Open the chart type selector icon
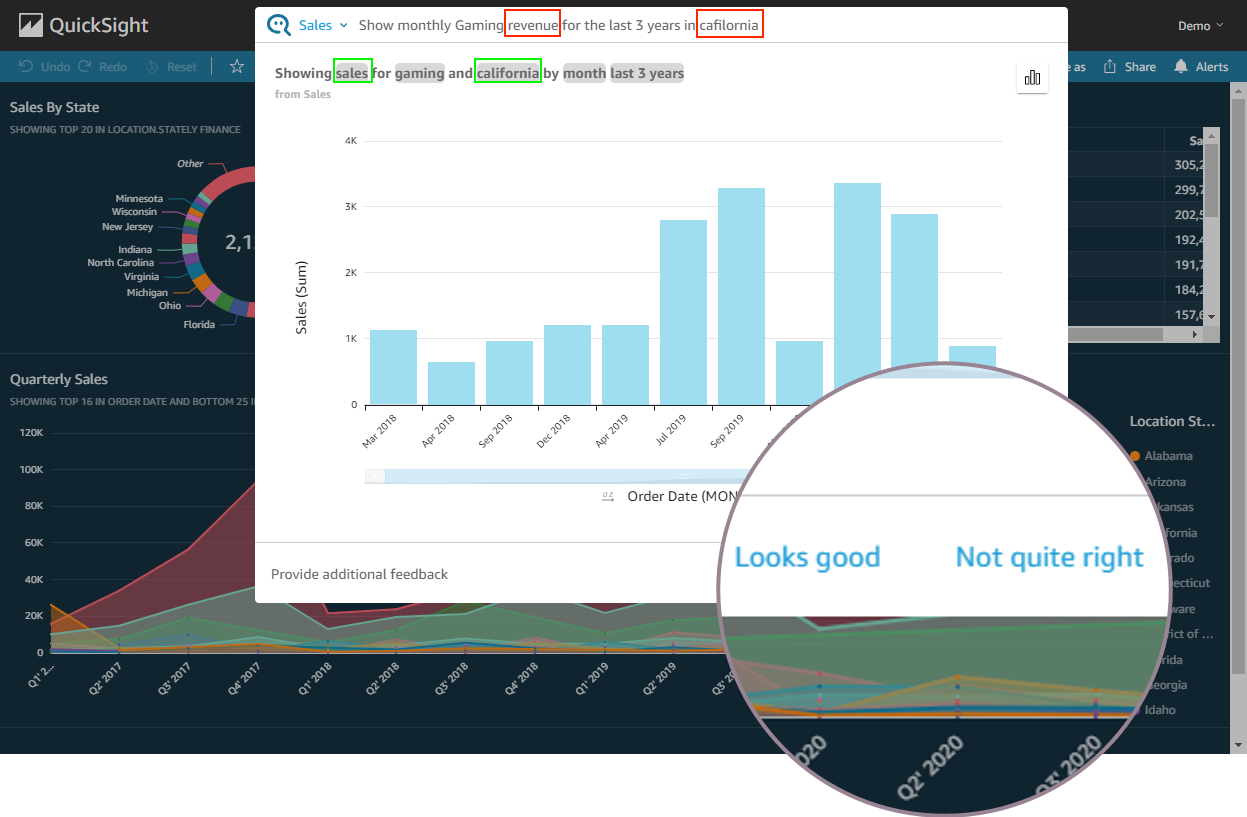Screen dimensions: 1247x817 coord(1032,78)
